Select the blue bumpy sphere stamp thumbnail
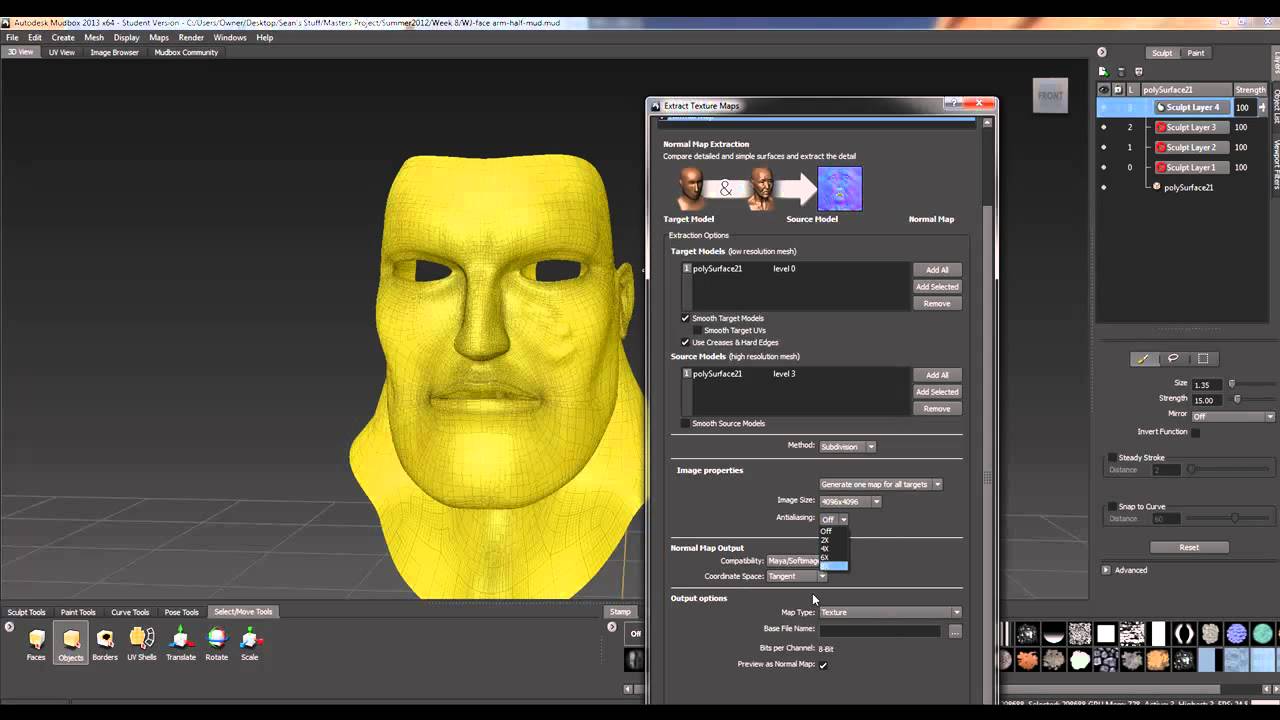Image resolution: width=1280 pixels, height=720 pixels. point(1237,634)
